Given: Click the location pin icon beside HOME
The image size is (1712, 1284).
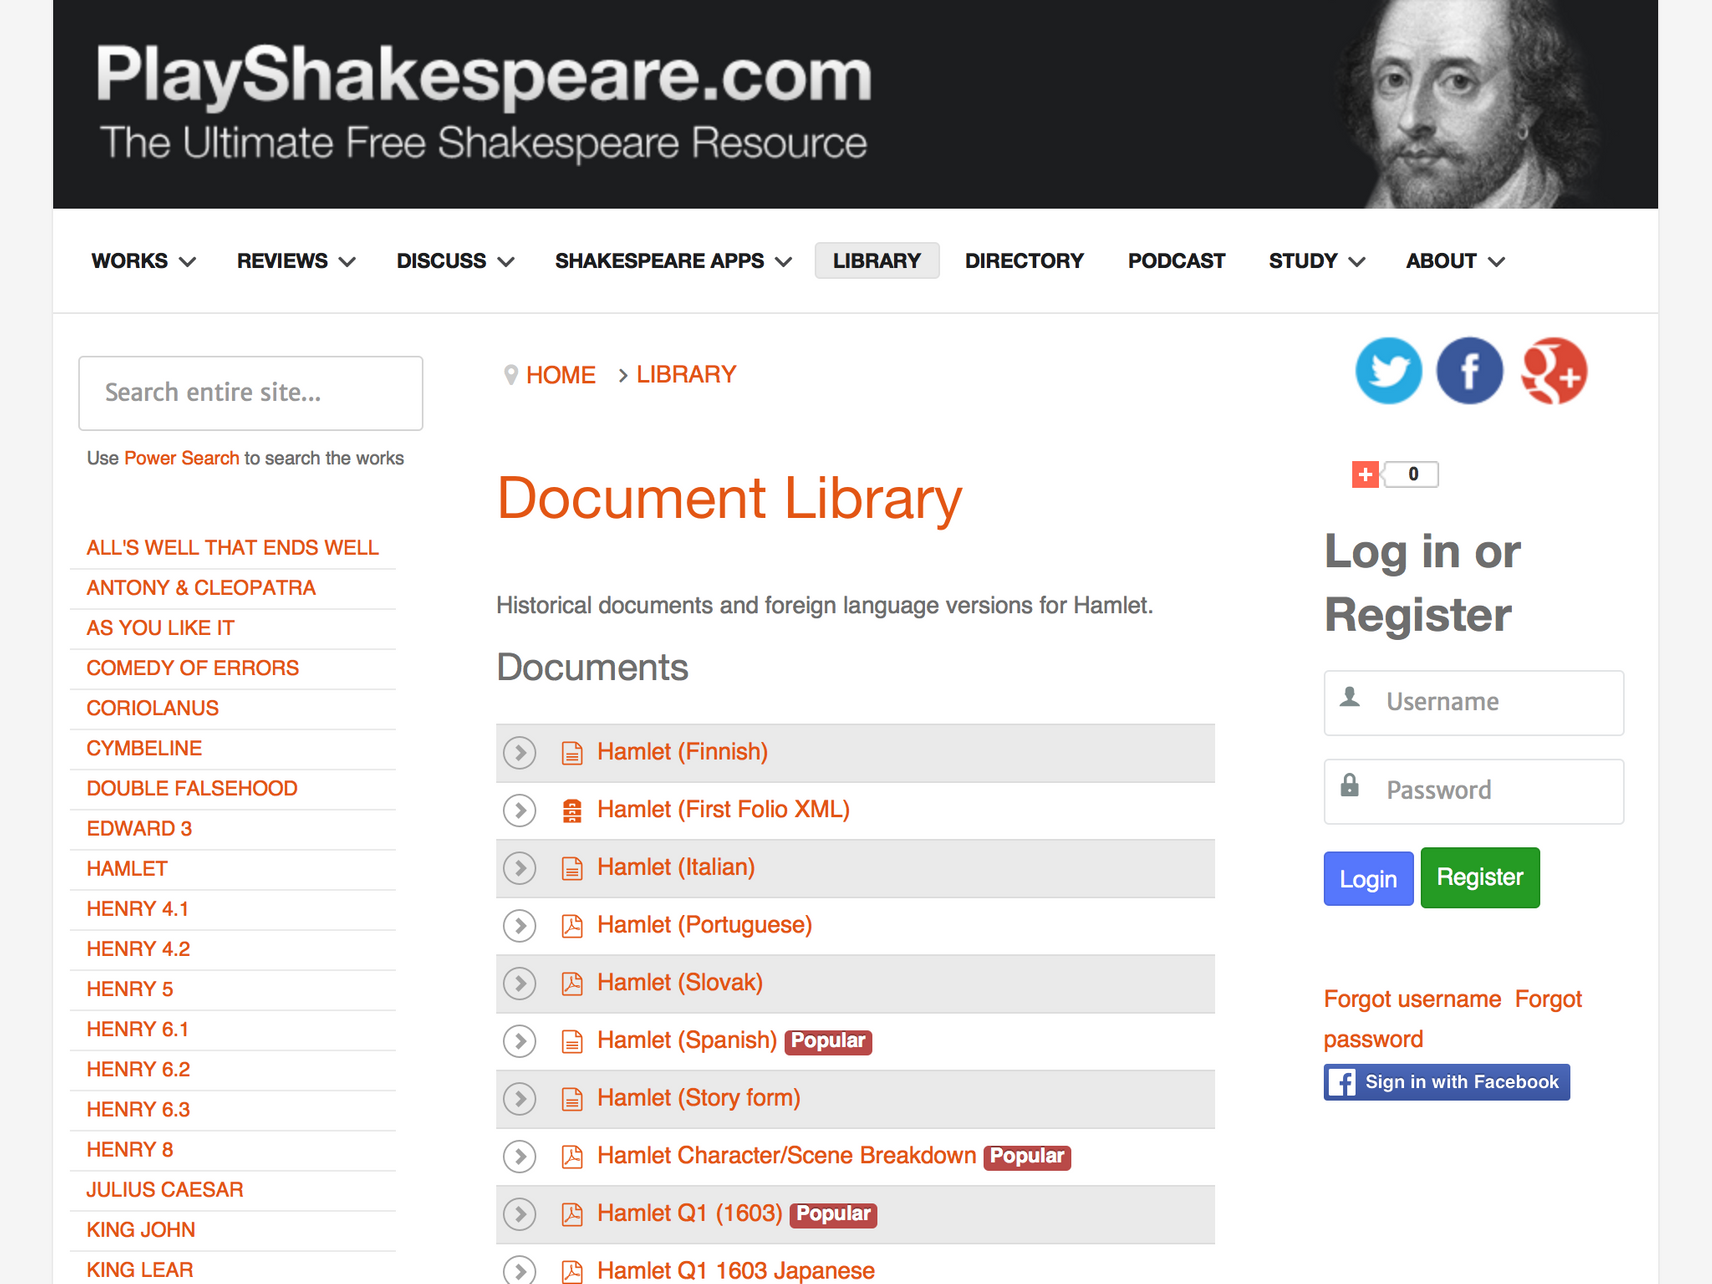Looking at the screenshot, I should (x=511, y=375).
